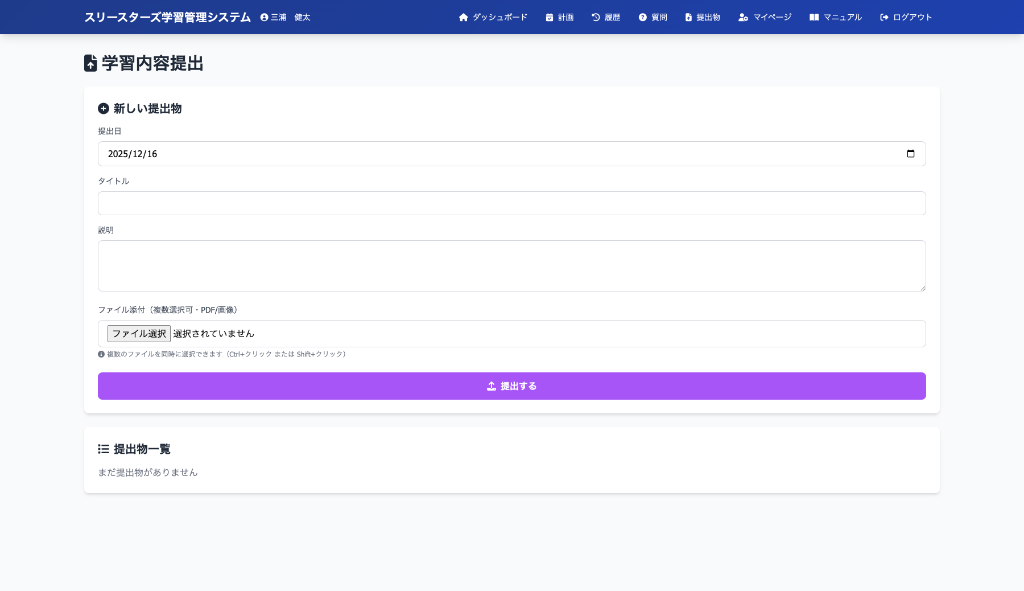Click the user avatar icon beside 三浦 健太
The height and width of the screenshot is (591, 1024).
(x=264, y=17)
